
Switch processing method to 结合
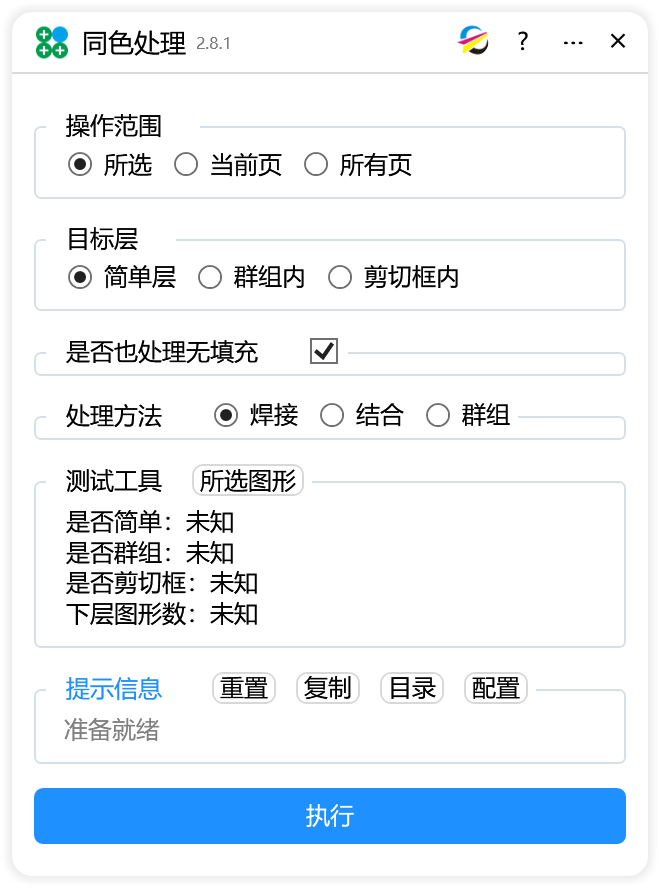click(331, 415)
